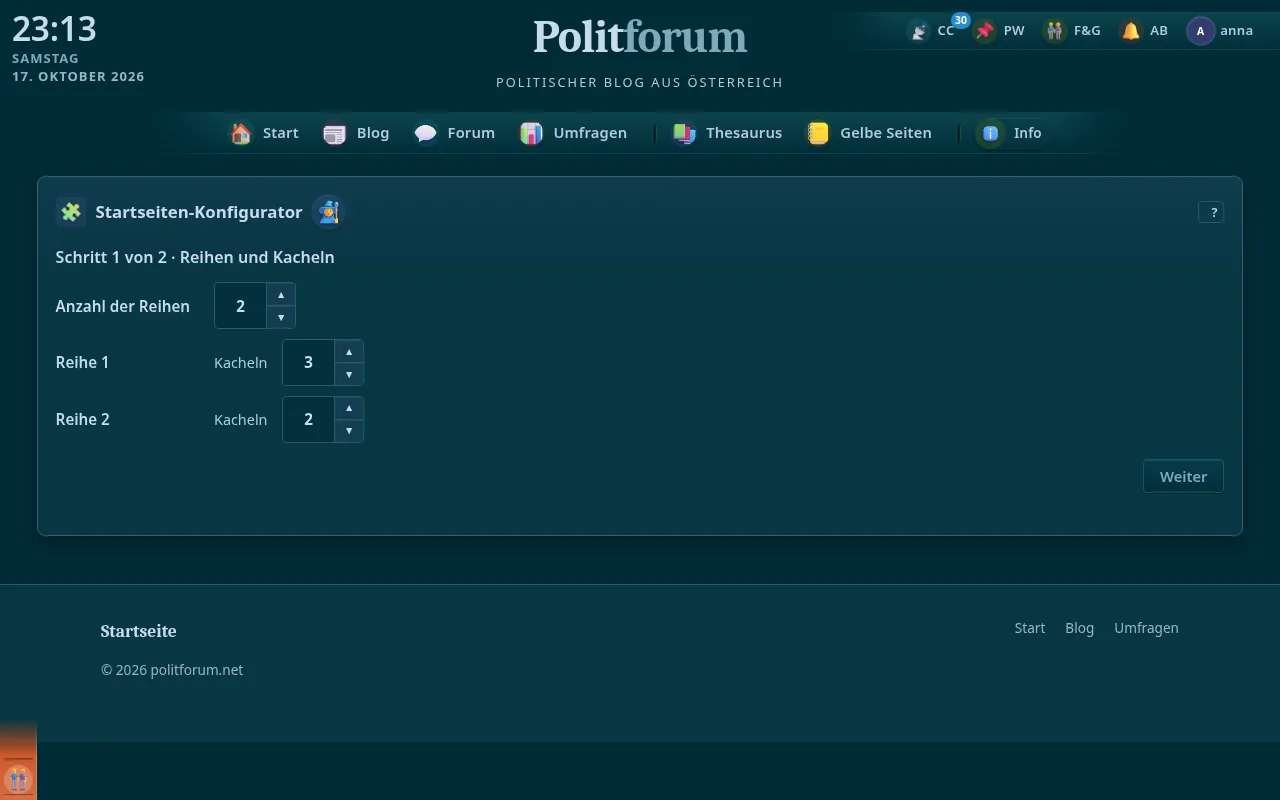1280x800 pixels.
Task: Increase Reihe 1 Kacheln count
Action: 349,352
